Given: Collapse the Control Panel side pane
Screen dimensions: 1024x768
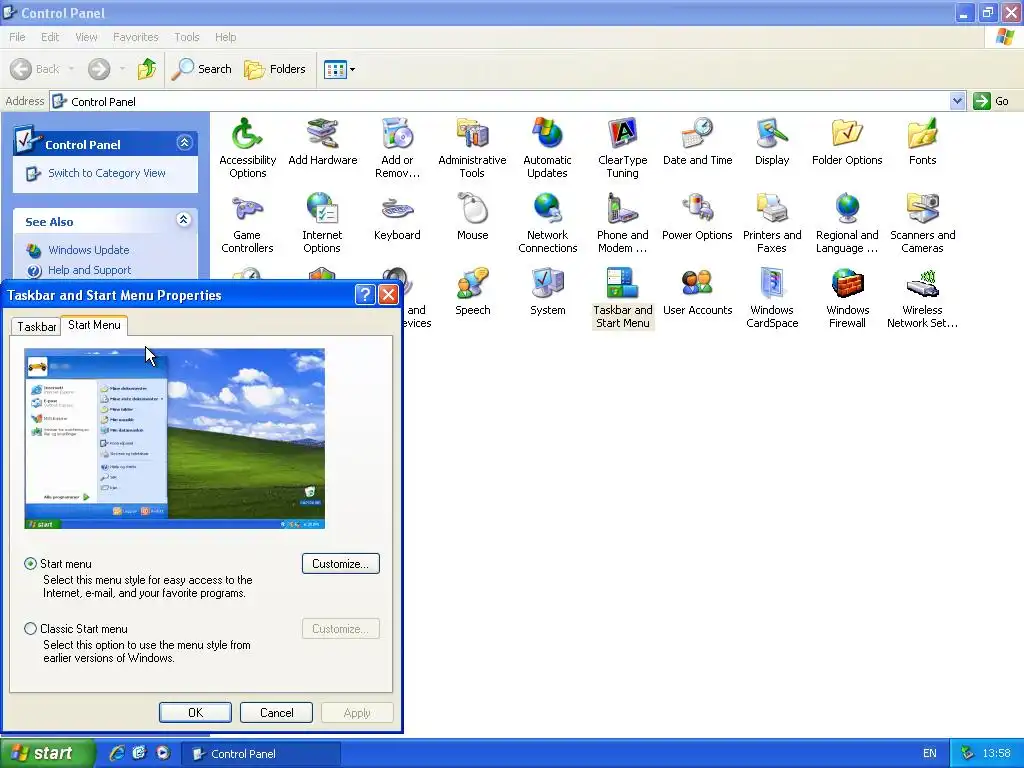Looking at the screenshot, I should click(185, 143).
